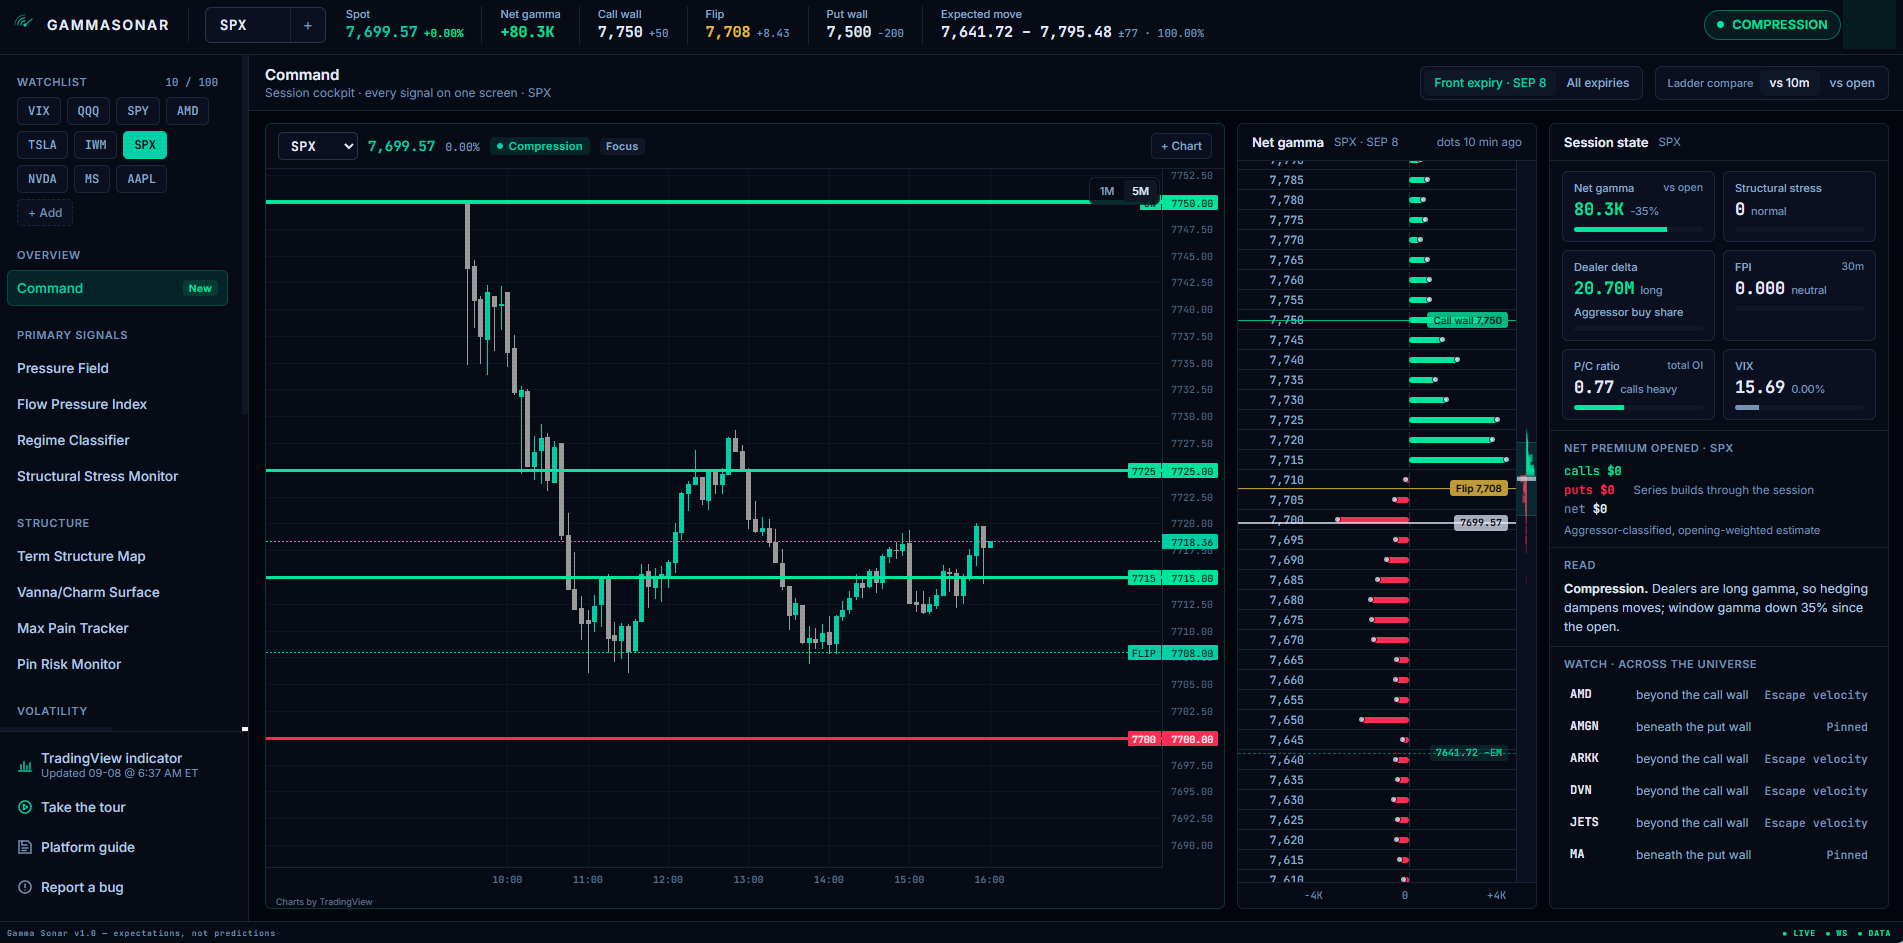Switch ladder compare to vs 10m
The image size is (1903, 943).
pos(1789,83)
